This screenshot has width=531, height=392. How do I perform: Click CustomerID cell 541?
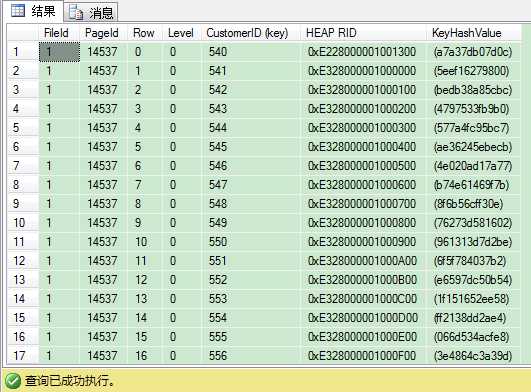point(251,71)
